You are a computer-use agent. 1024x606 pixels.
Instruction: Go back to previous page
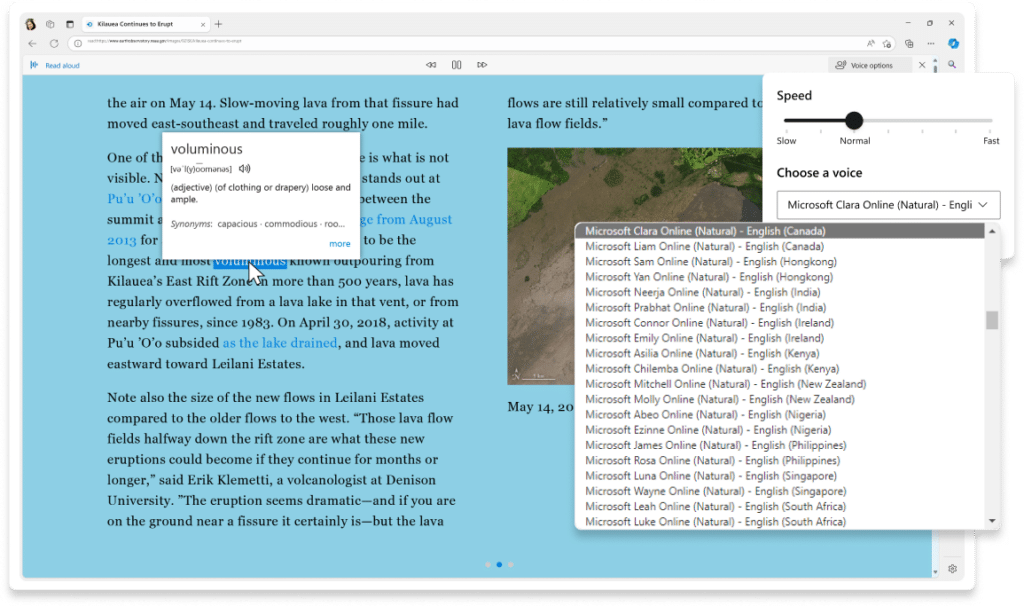pyautogui.click(x=33, y=43)
